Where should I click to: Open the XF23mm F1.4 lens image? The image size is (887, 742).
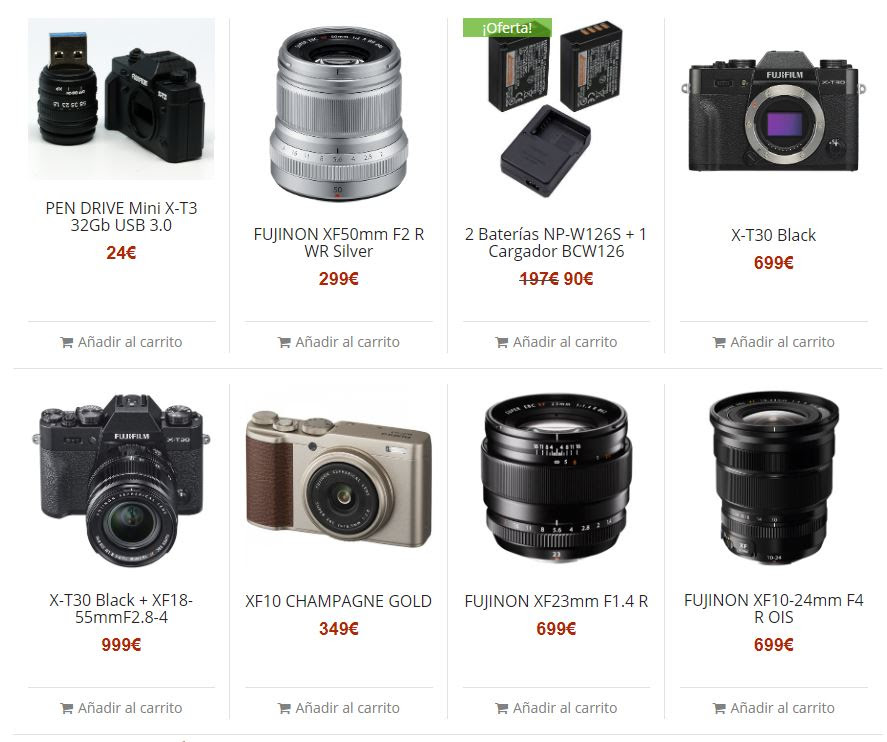point(556,478)
